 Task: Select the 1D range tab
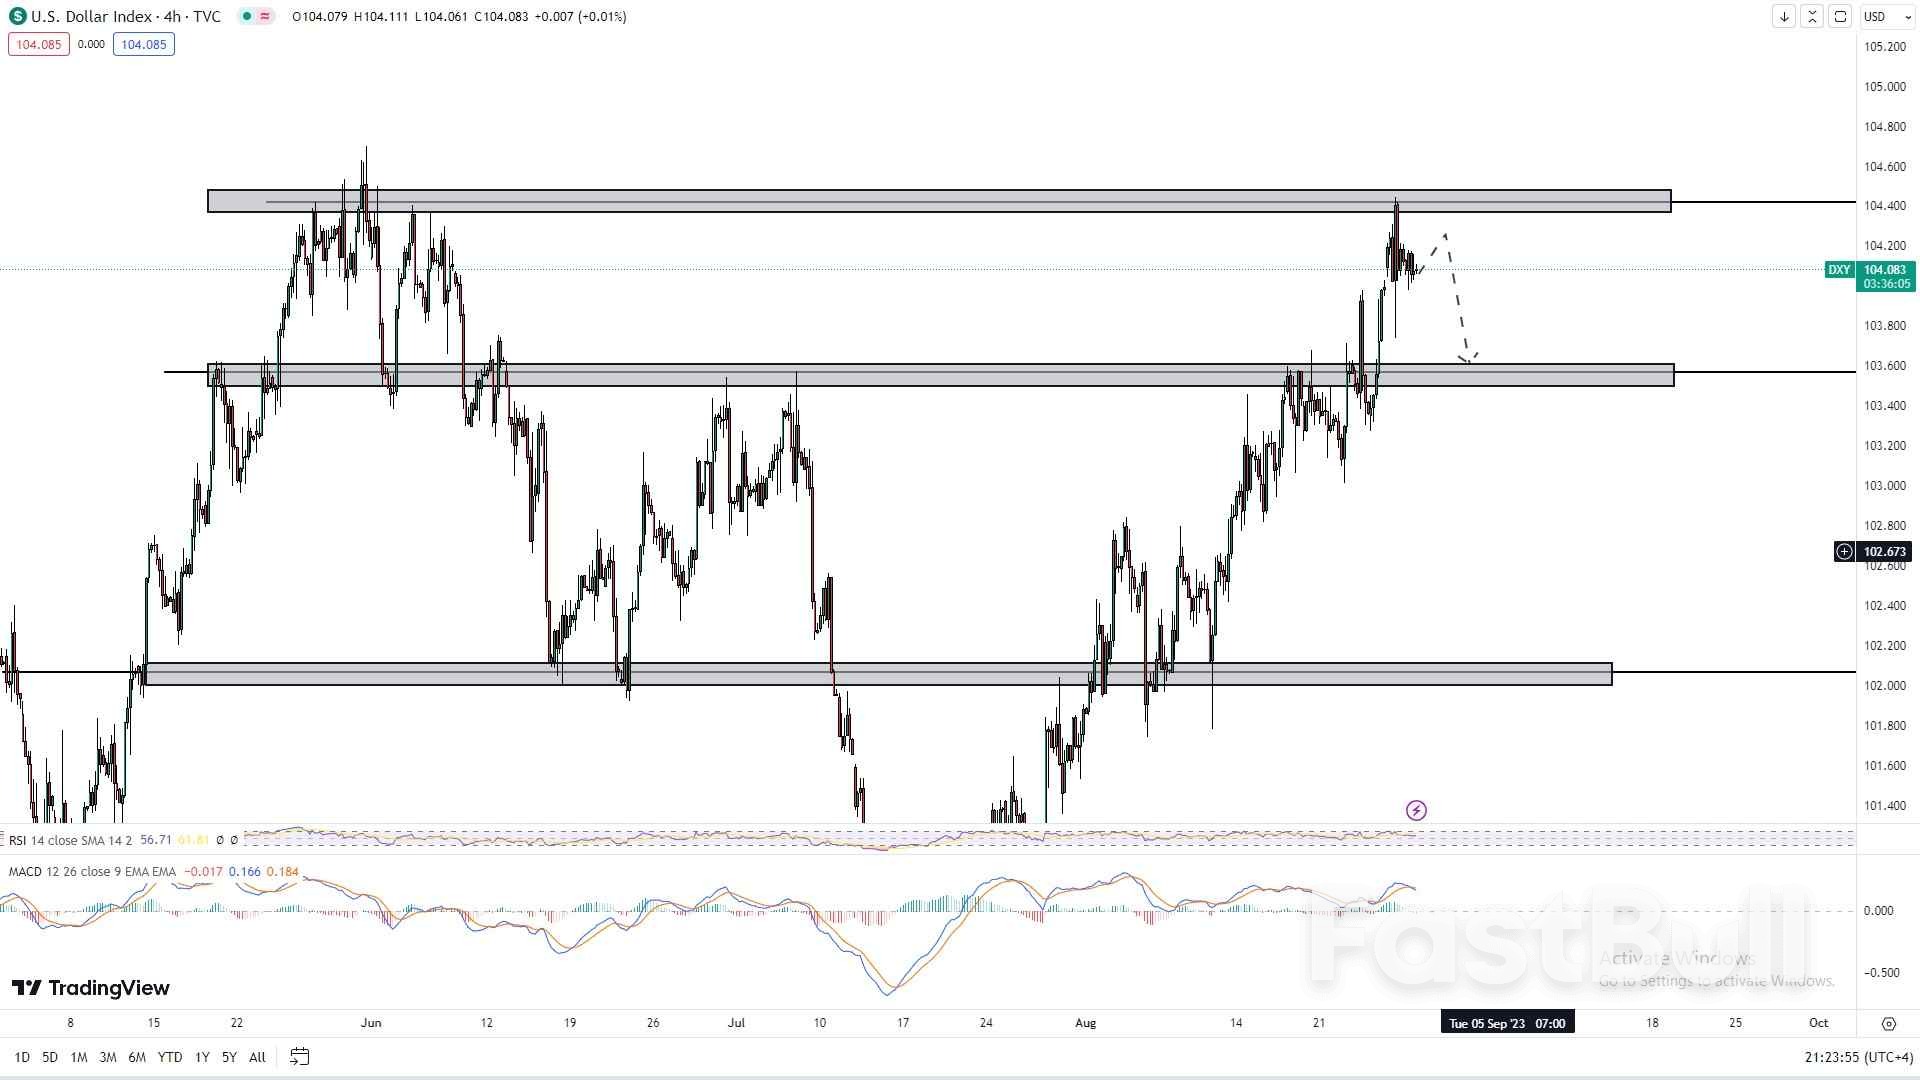[x=20, y=1056]
